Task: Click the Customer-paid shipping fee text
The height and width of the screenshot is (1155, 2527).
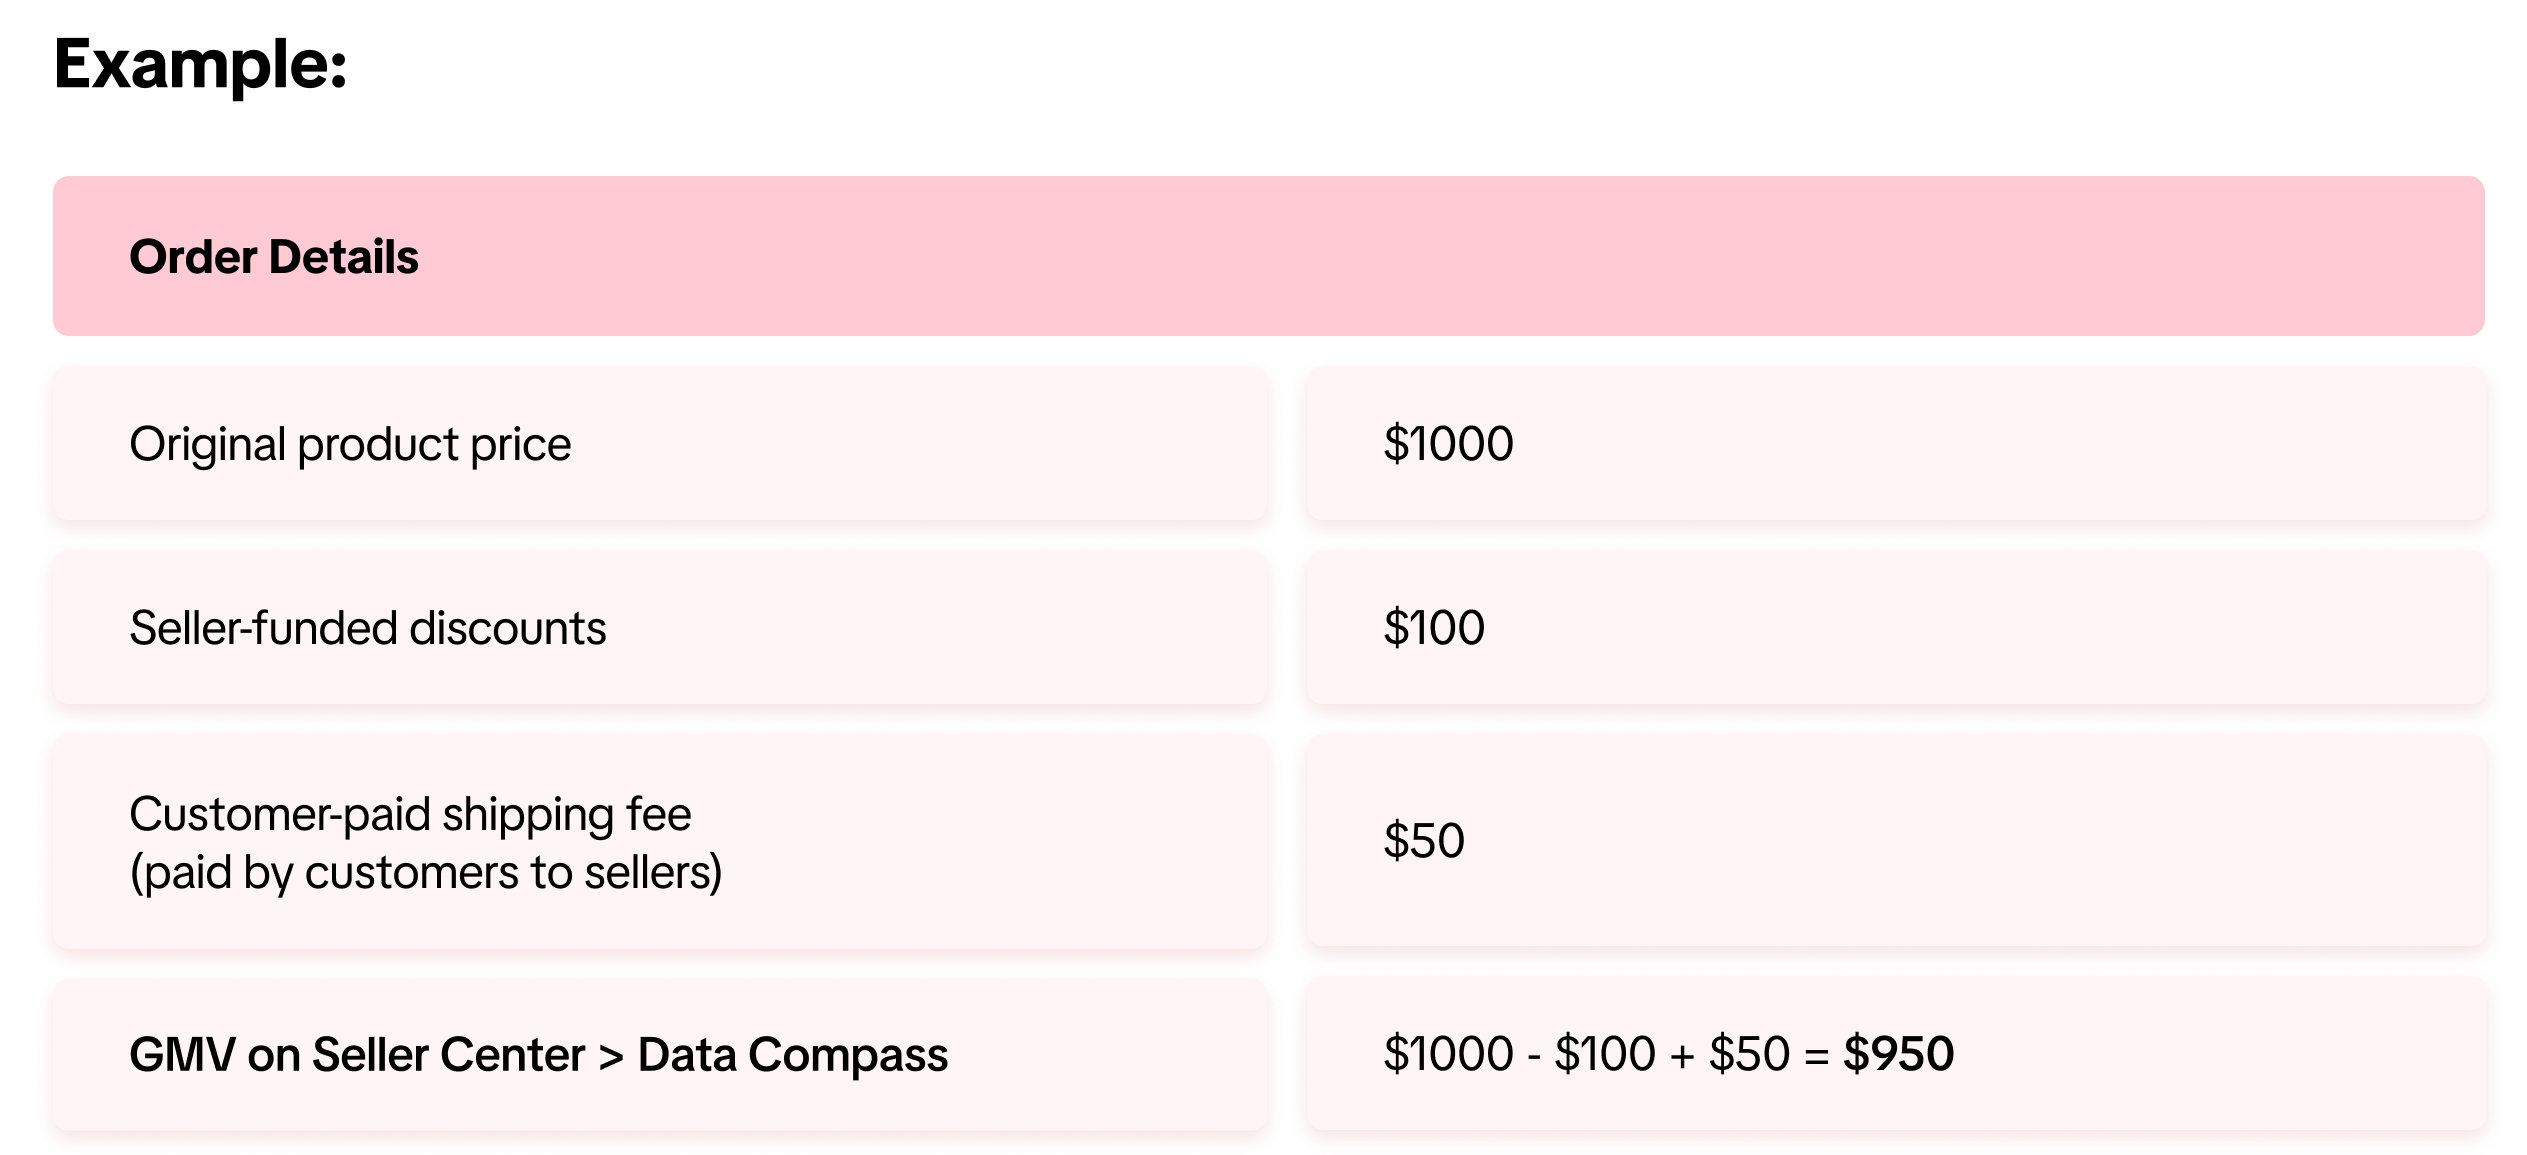Action: [x=410, y=814]
